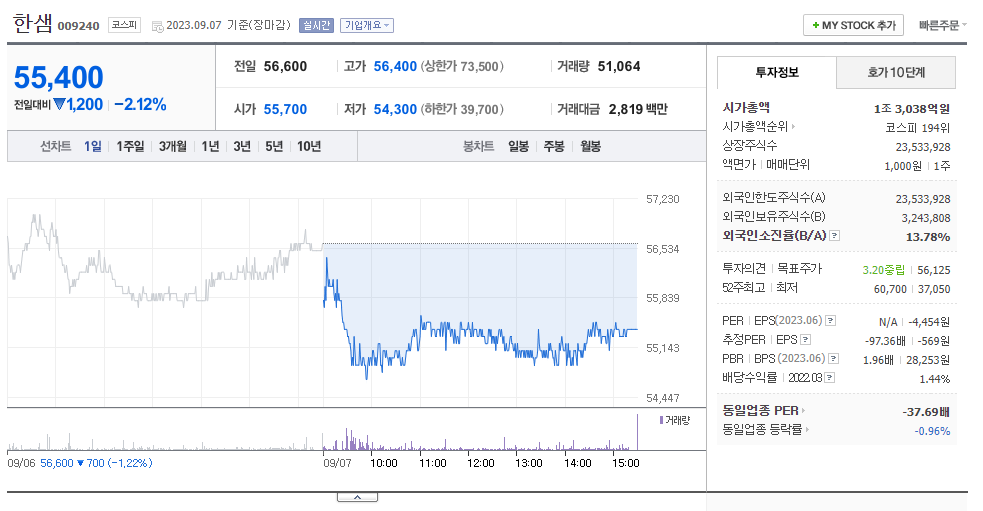Click the 12:00 time axis label
The image size is (983, 511).
[481, 463]
